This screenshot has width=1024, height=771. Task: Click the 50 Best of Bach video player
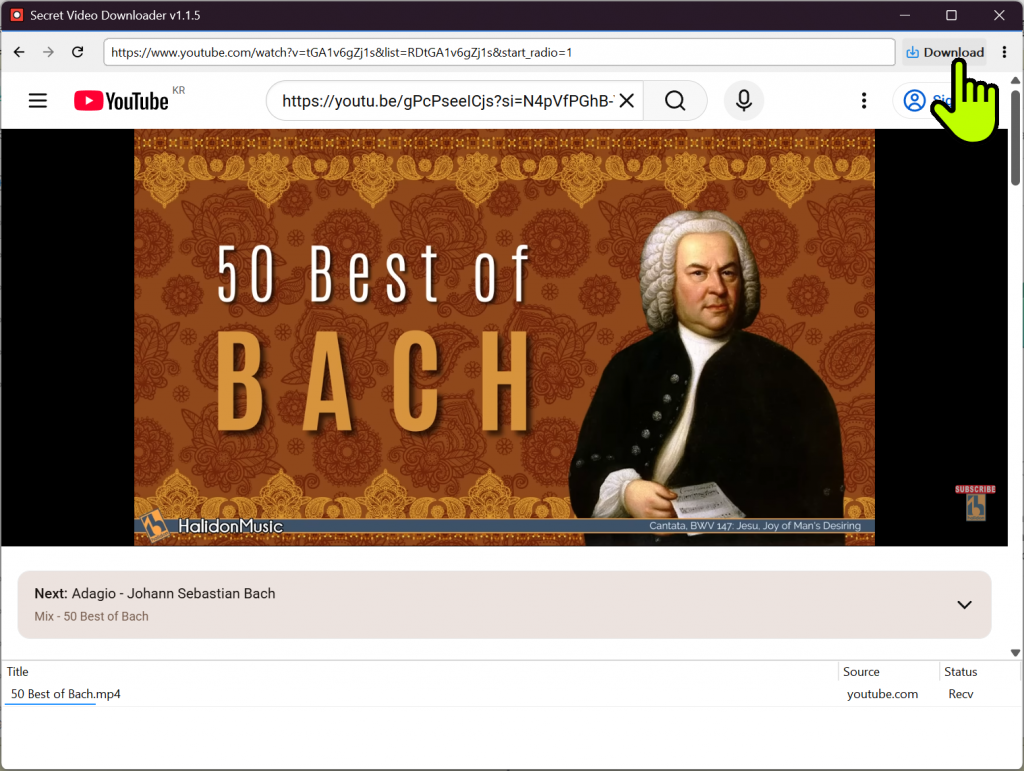pos(504,337)
